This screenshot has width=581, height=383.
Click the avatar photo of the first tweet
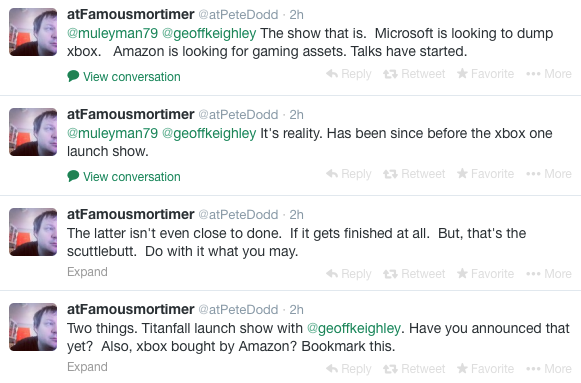(x=33, y=32)
